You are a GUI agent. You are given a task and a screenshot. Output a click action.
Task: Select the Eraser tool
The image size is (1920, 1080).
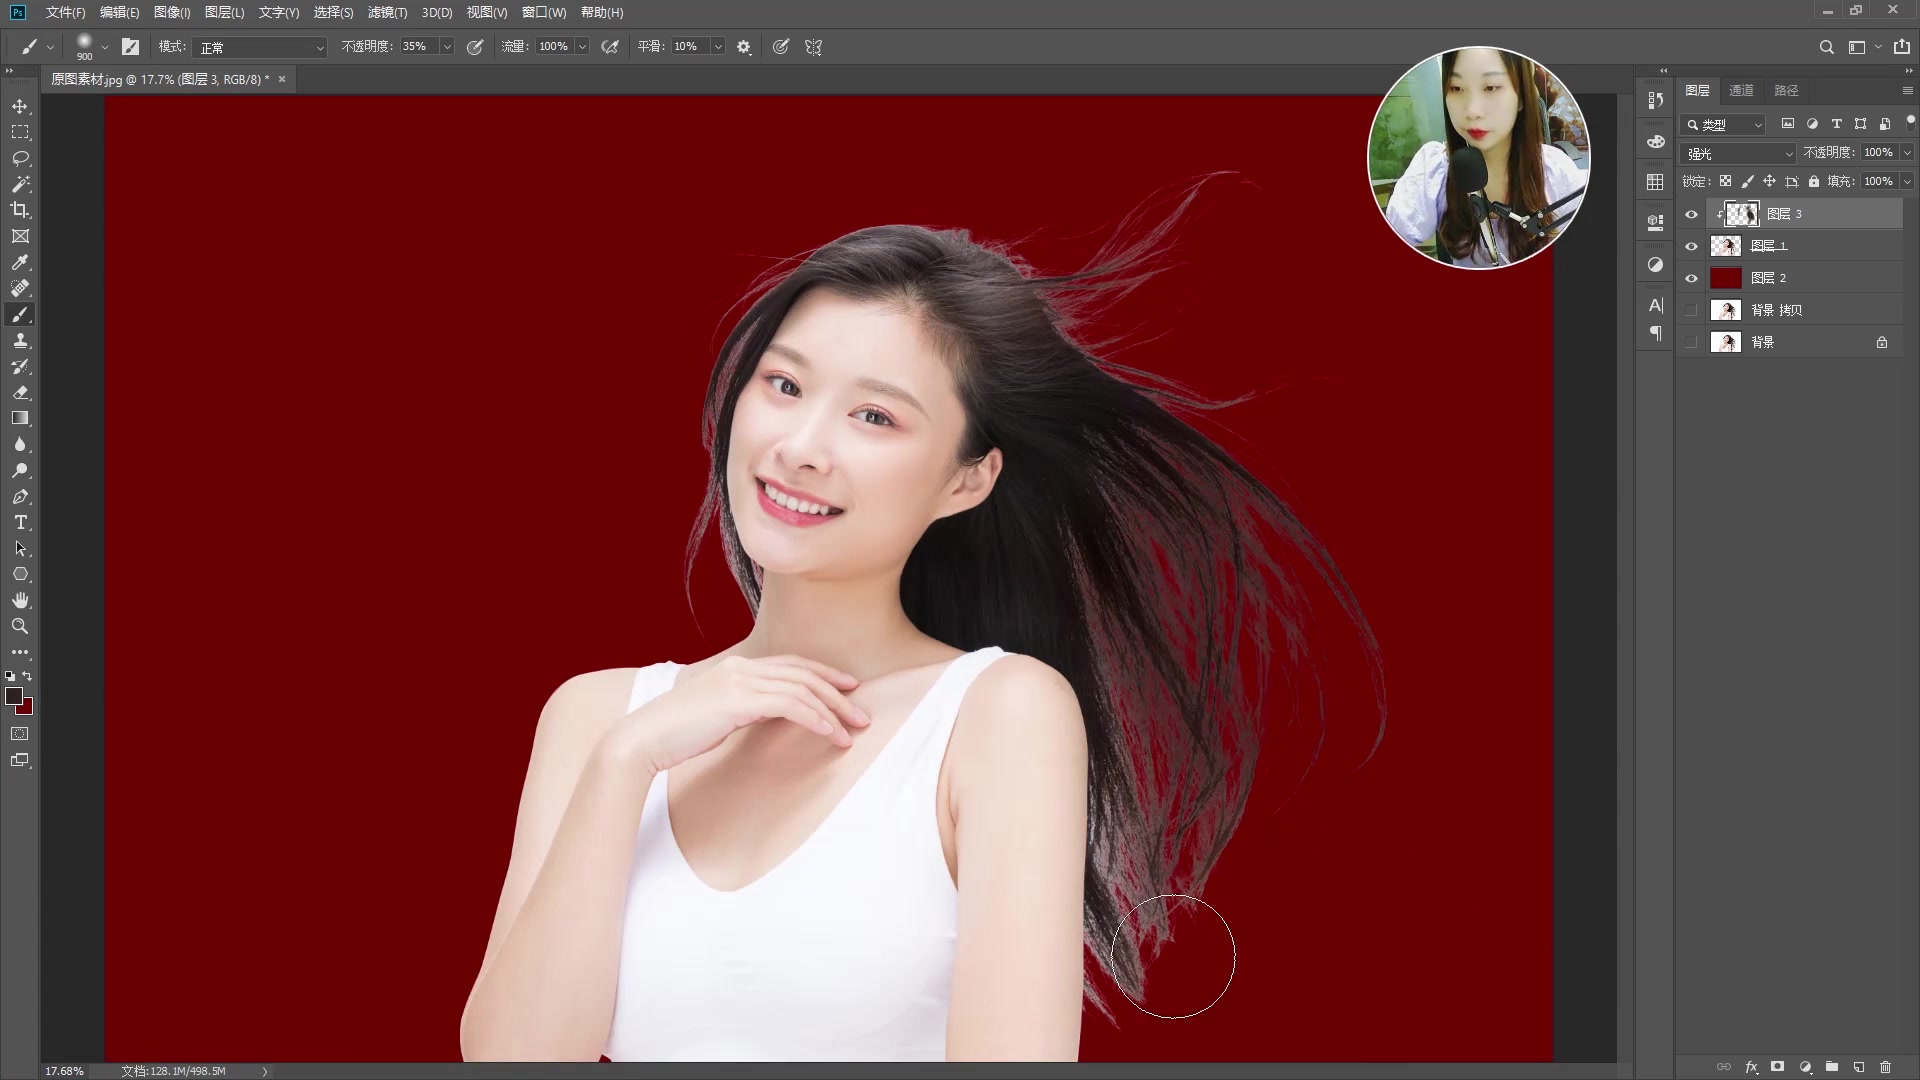tap(20, 392)
